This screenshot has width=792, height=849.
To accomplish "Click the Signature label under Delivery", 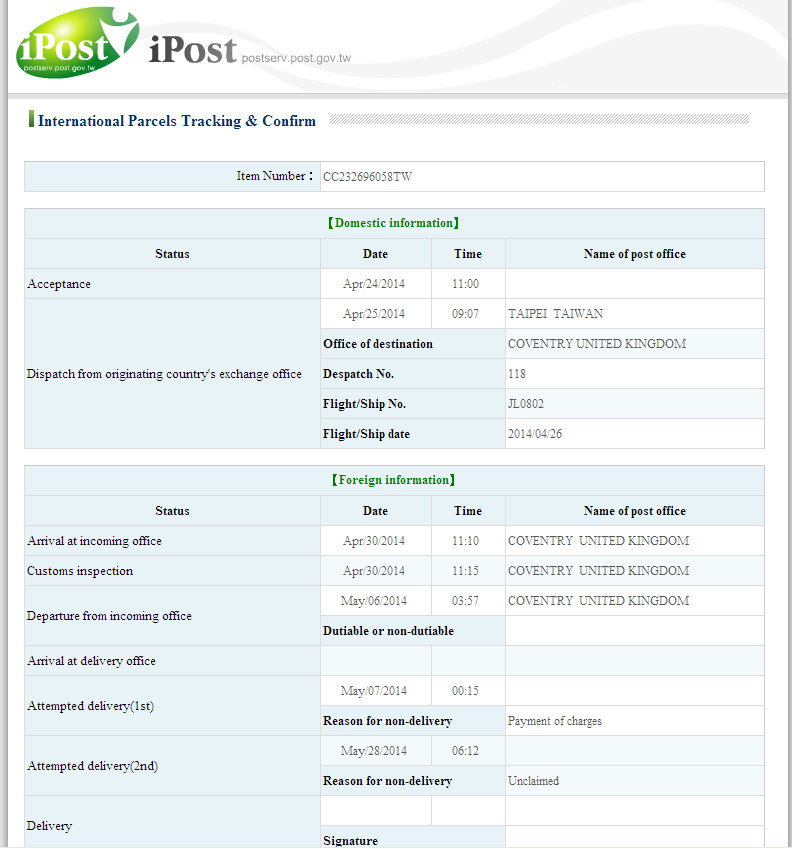I will pyautogui.click(x=350, y=841).
